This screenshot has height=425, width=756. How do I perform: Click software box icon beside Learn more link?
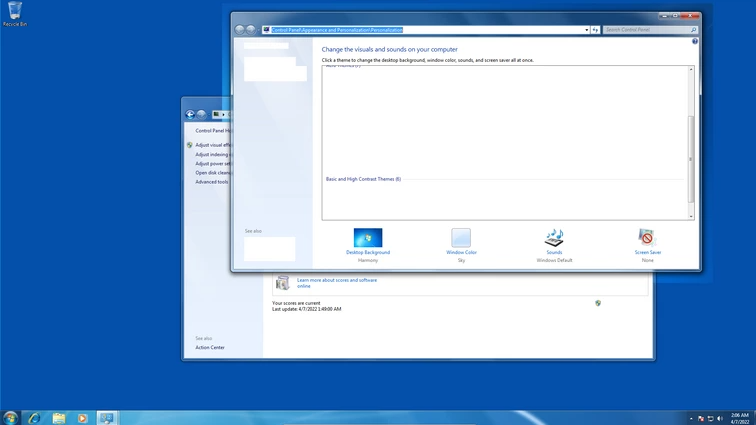pos(283,283)
